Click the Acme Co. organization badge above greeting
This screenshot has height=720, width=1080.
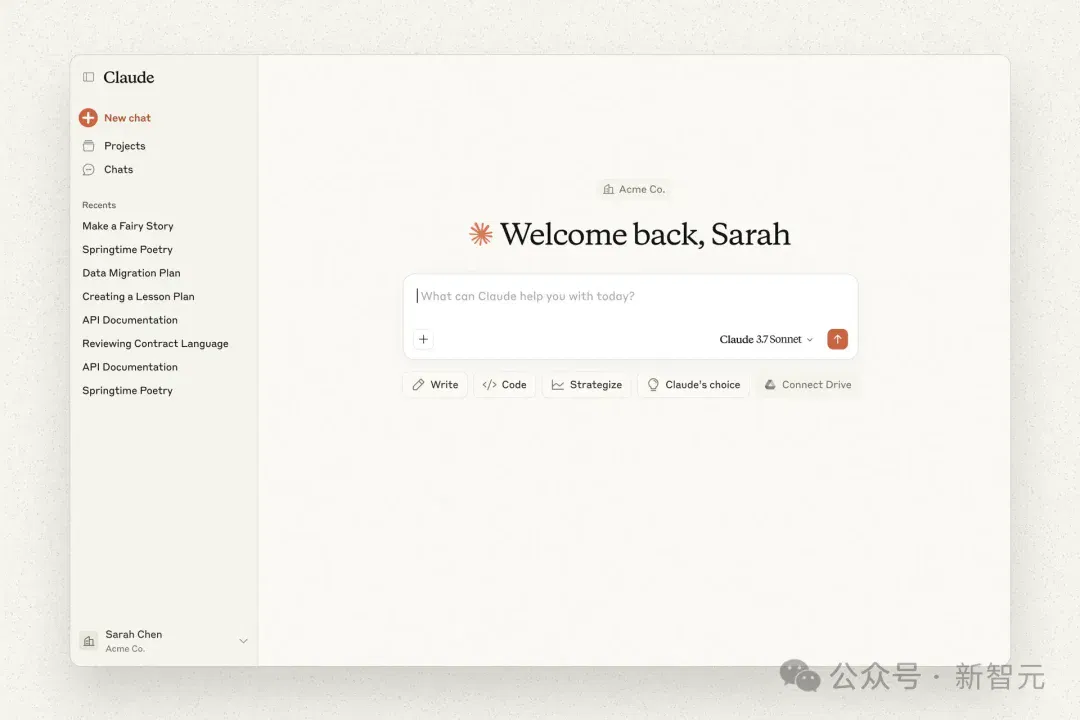click(x=634, y=189)
